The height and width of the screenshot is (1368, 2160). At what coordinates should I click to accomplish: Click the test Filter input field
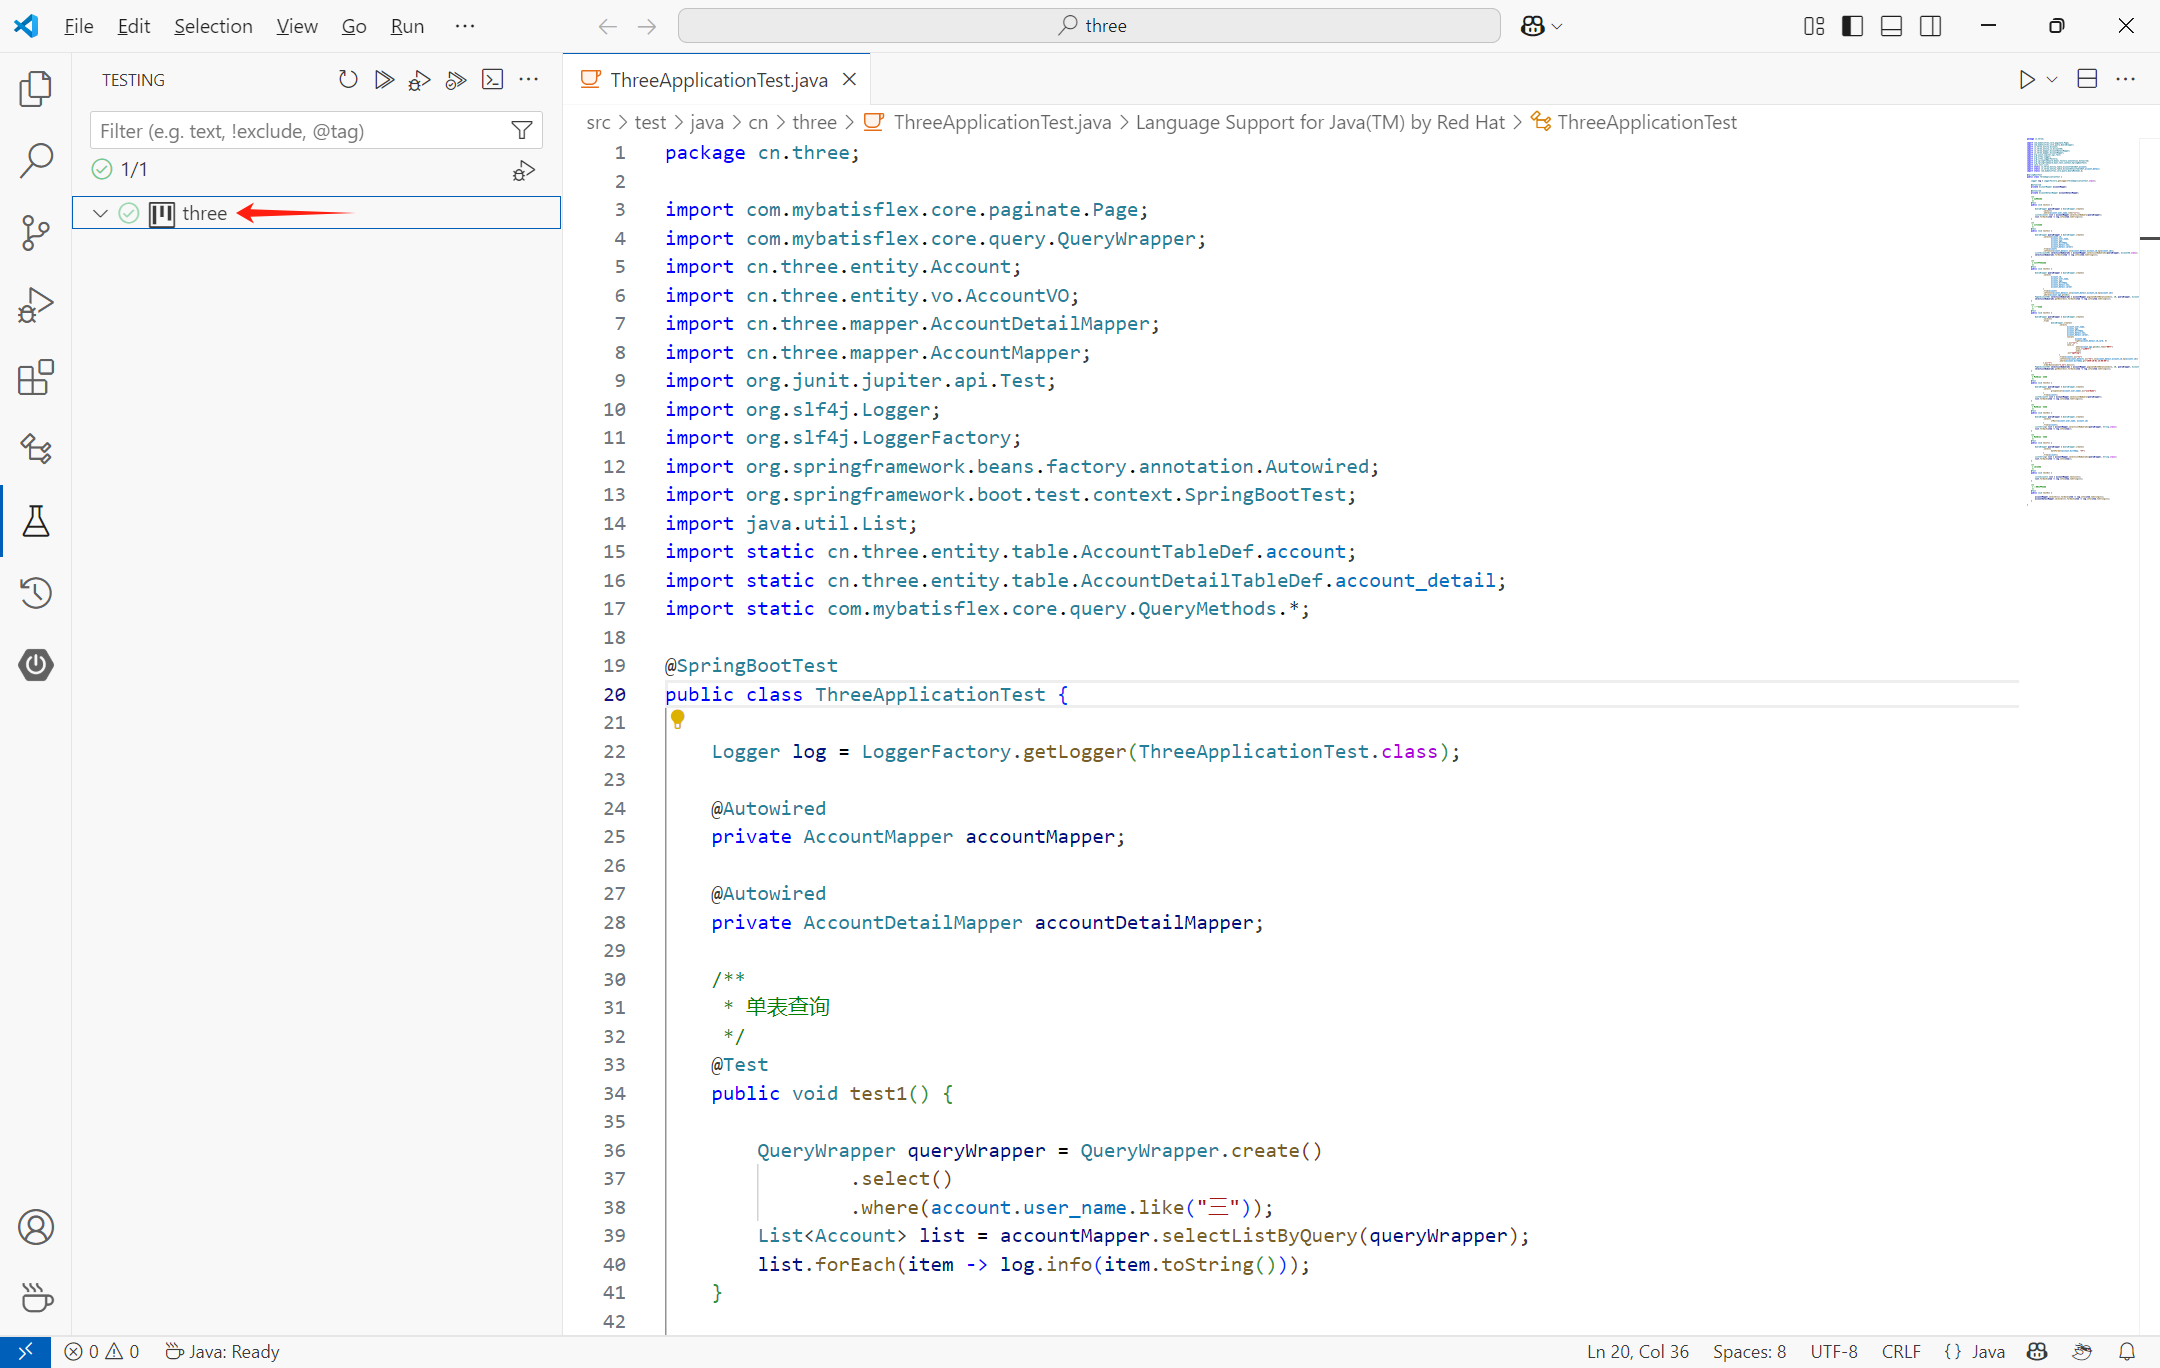300,131
